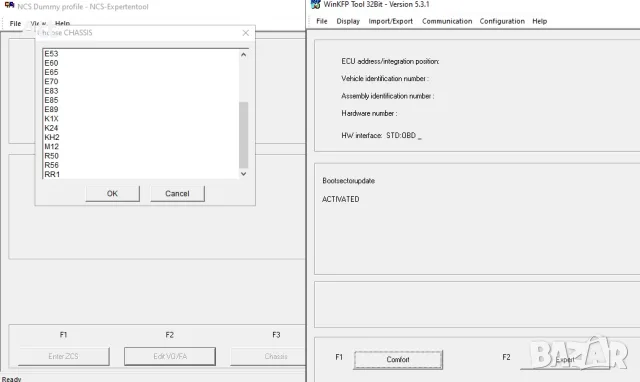Open NCS Expert File menu
Viewport: 640px width, 382px height.
15,23
